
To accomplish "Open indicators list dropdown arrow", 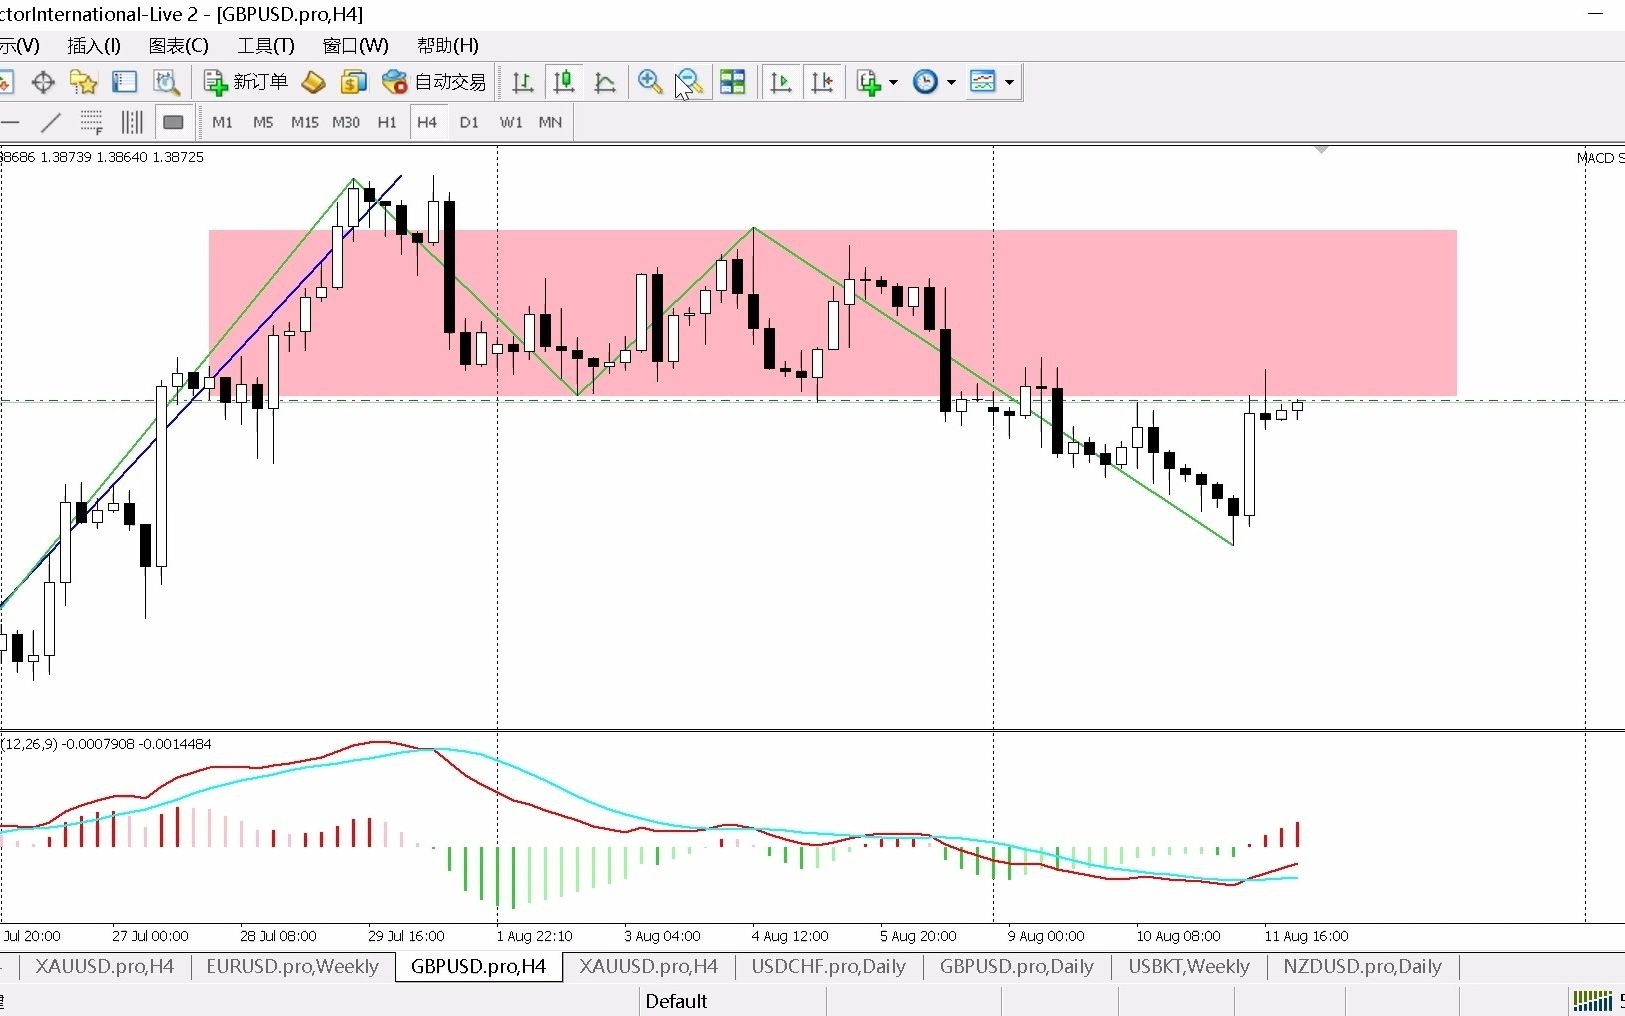I will [x=893, y=82].
